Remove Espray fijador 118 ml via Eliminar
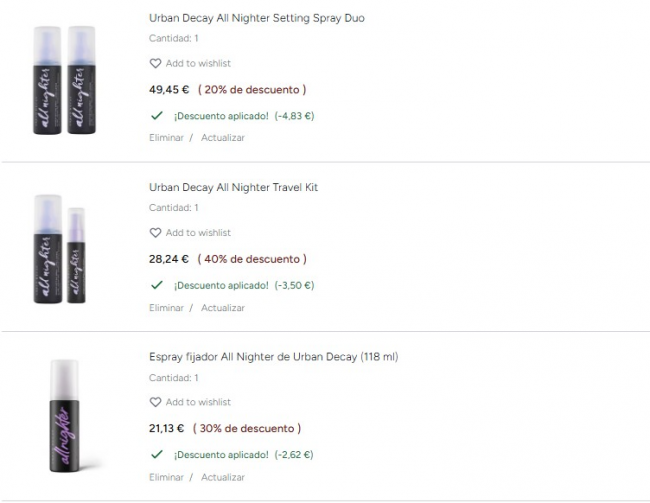Image resolution: width=650 pixels, height=503 pixels. (x=166, y=477)
